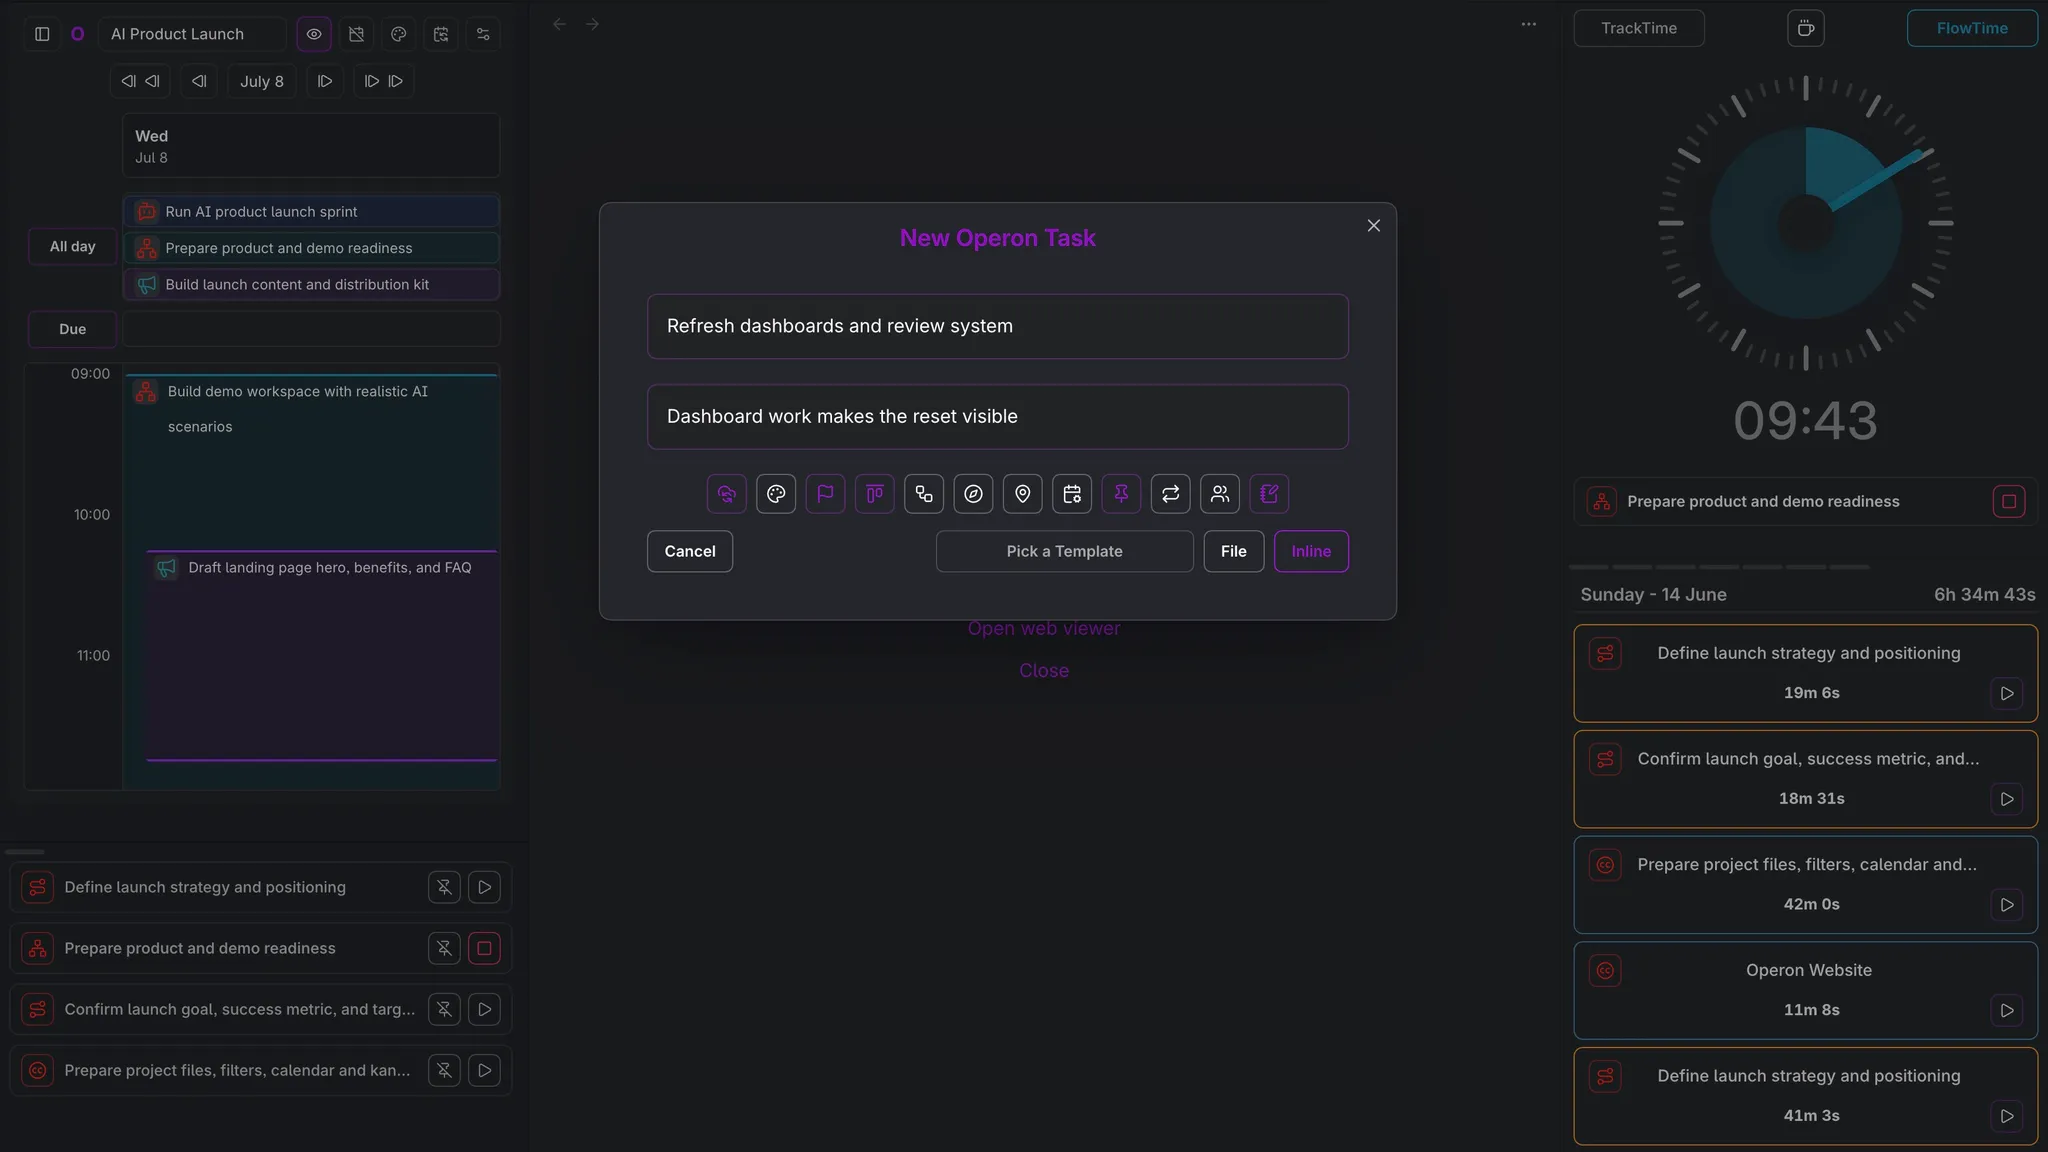
Task: Toggle the notebook edit icon in dialog
Action: tap(1269, 494)
